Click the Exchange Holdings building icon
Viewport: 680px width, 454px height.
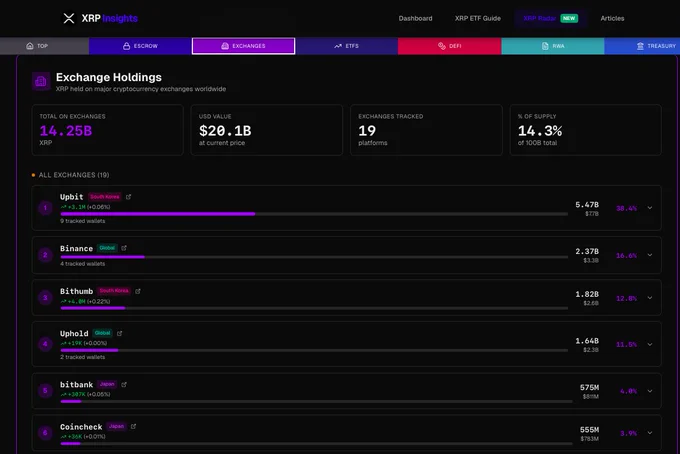pos(41,81)
